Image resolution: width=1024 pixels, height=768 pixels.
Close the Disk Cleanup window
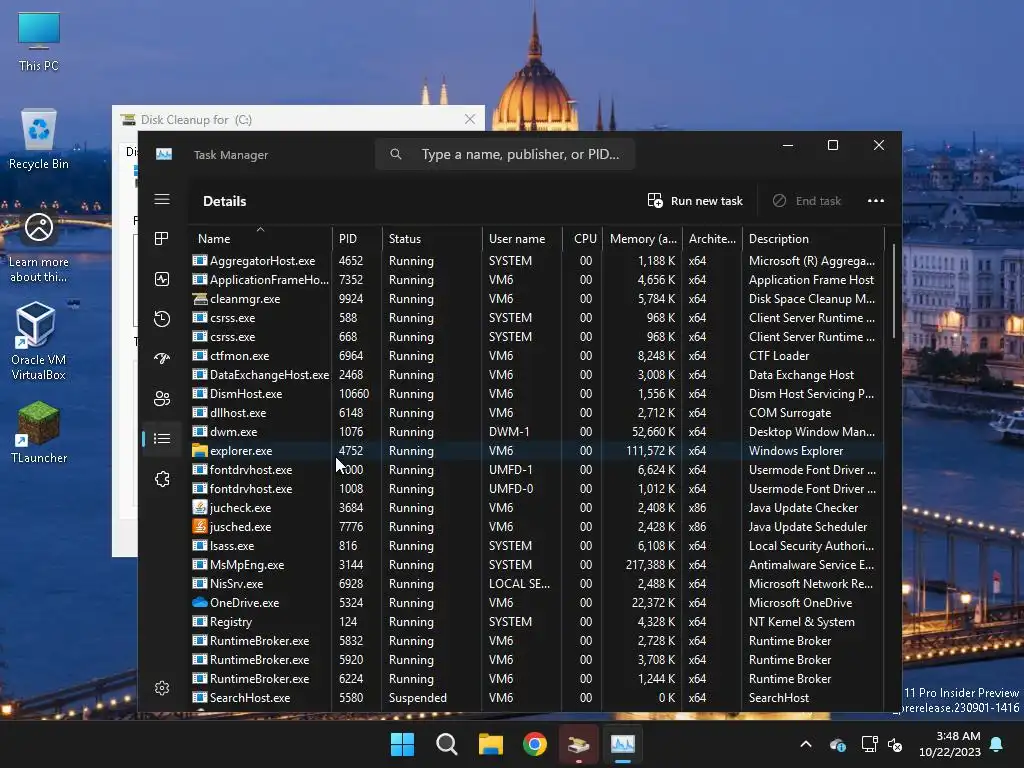point(470,119)
